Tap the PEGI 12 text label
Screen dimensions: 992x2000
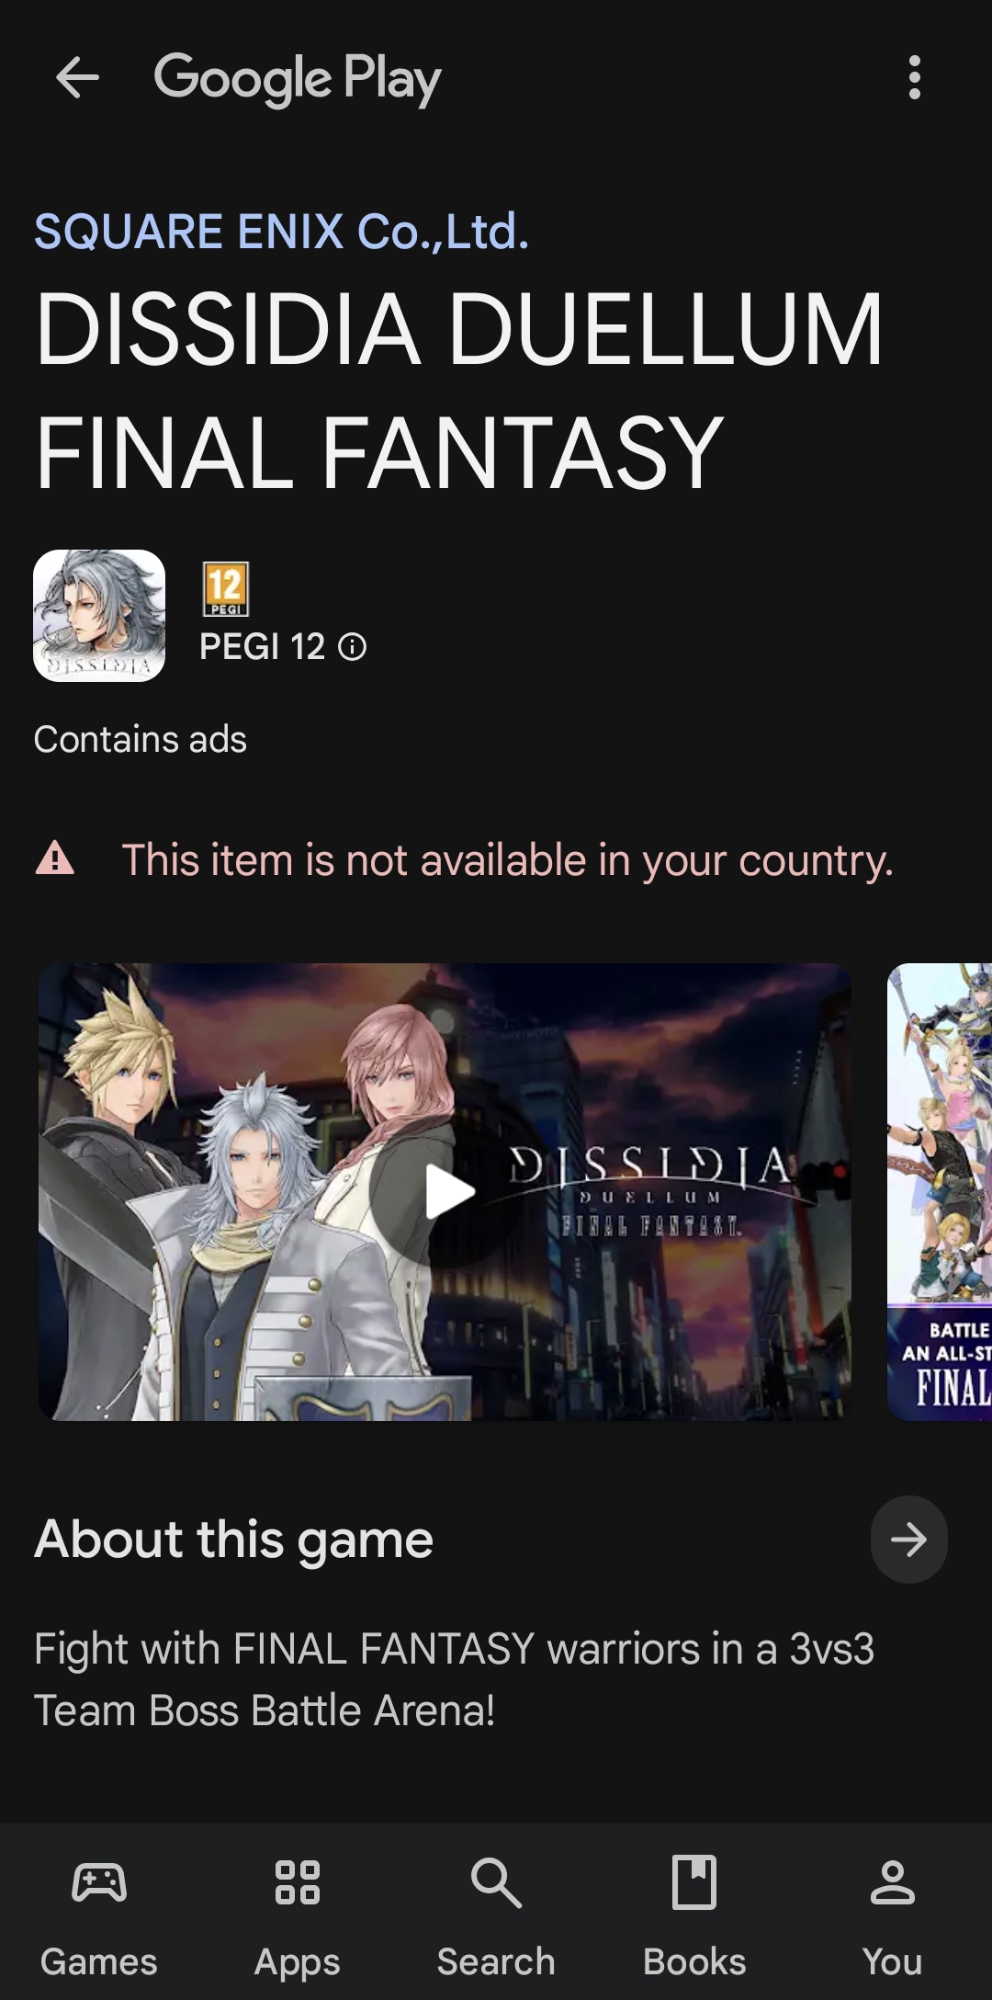[x=262, y=647]
